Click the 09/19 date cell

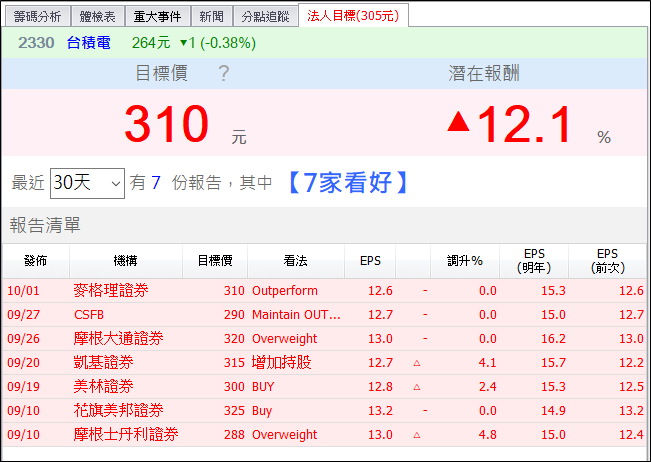tap(23, 387)
